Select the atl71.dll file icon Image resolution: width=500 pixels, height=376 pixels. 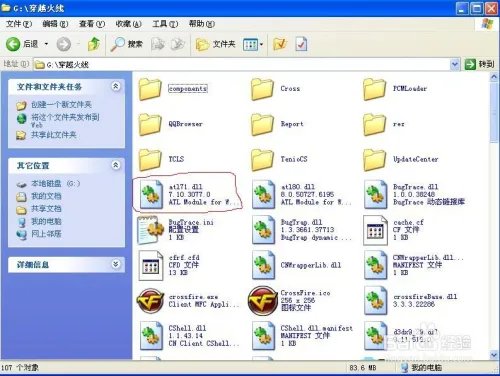click(x=151, y=195)
